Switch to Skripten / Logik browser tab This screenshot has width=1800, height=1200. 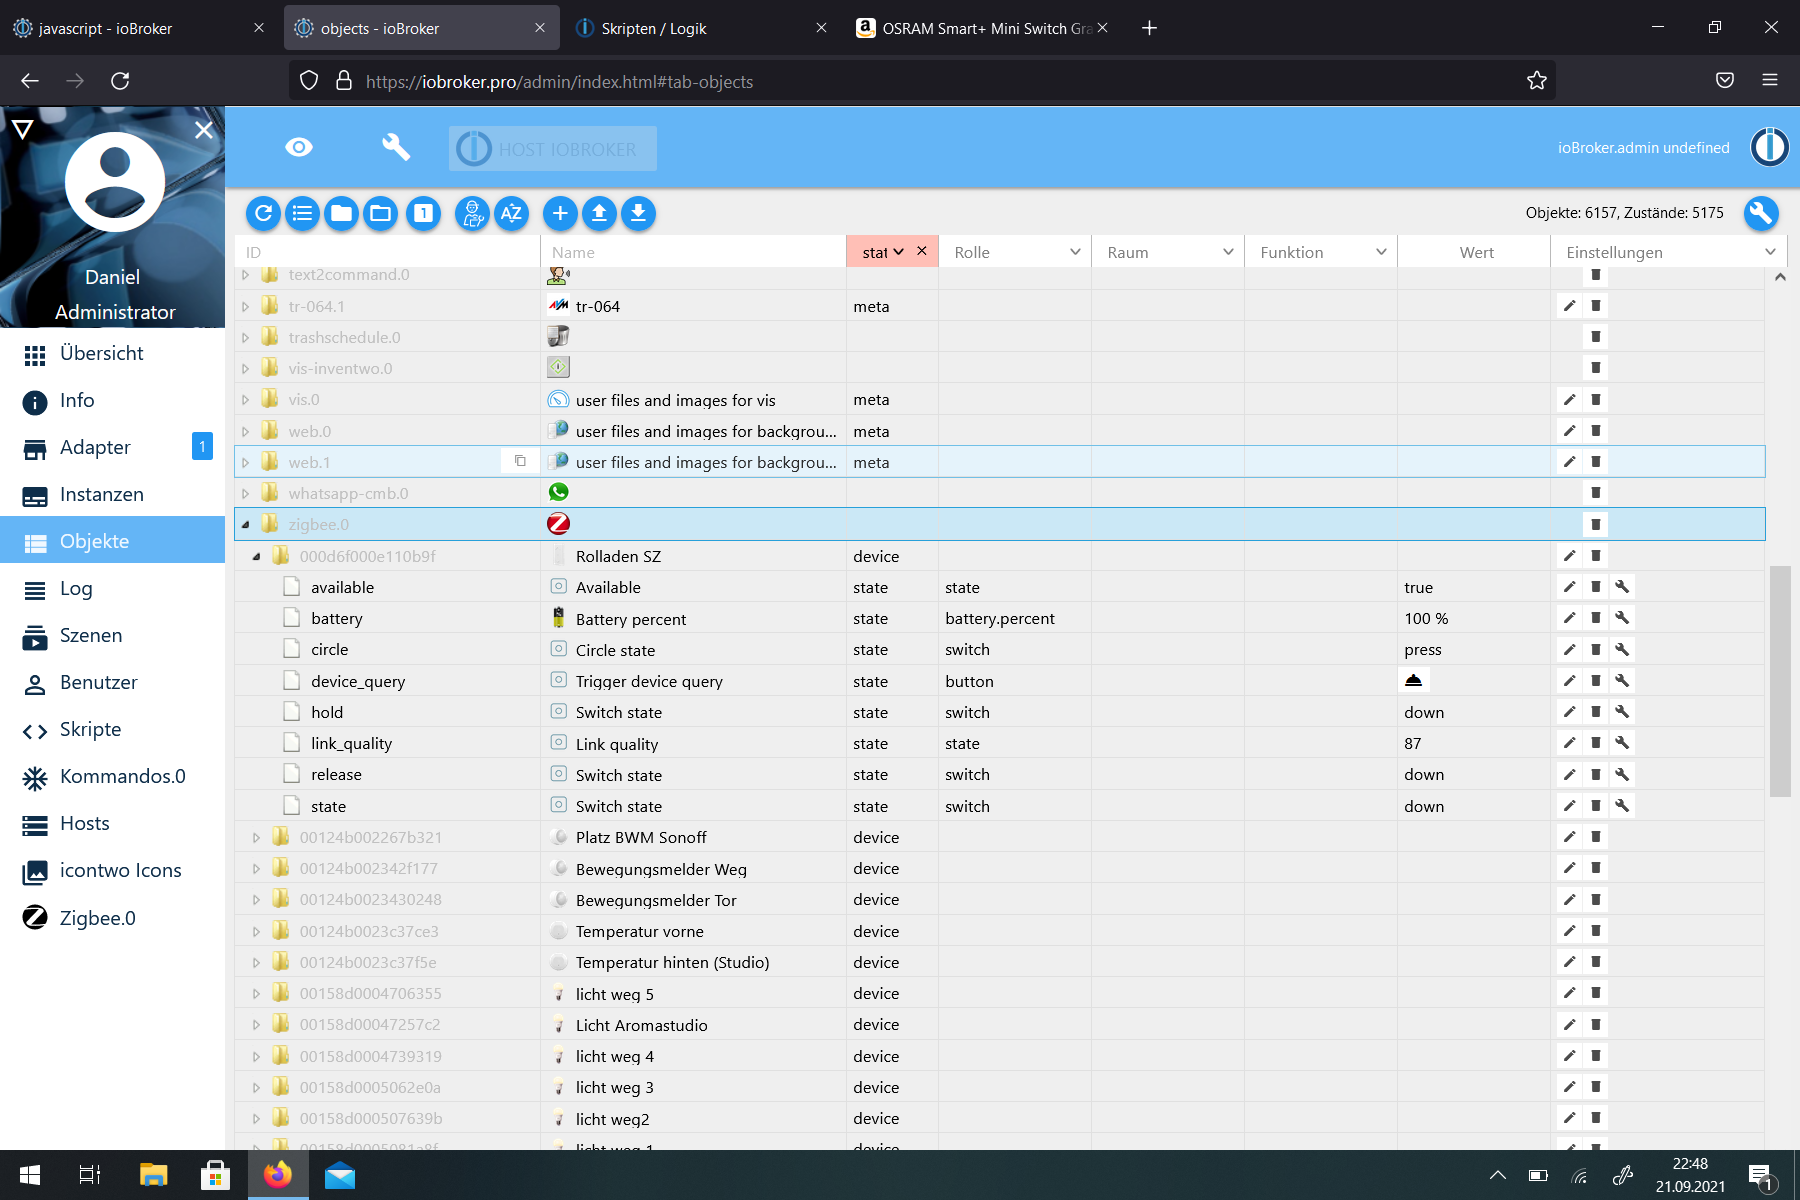[703, 28]
